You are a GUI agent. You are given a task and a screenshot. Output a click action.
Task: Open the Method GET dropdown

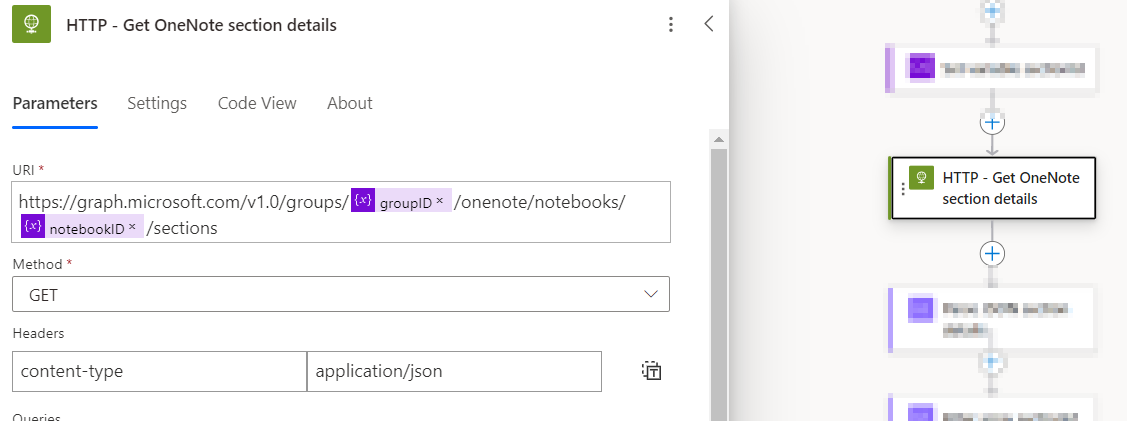pos(341,295)
